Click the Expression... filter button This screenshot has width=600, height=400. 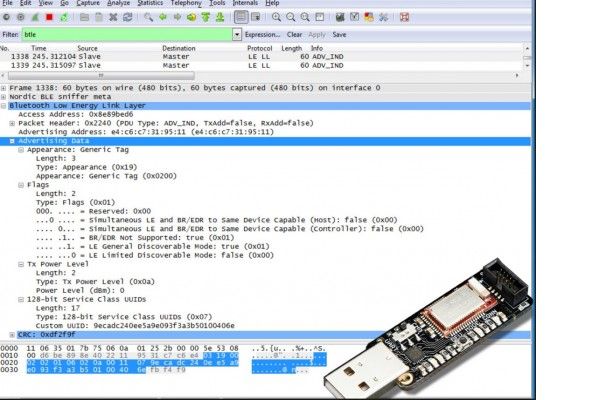pyautogui.click(x=262, y=34)
